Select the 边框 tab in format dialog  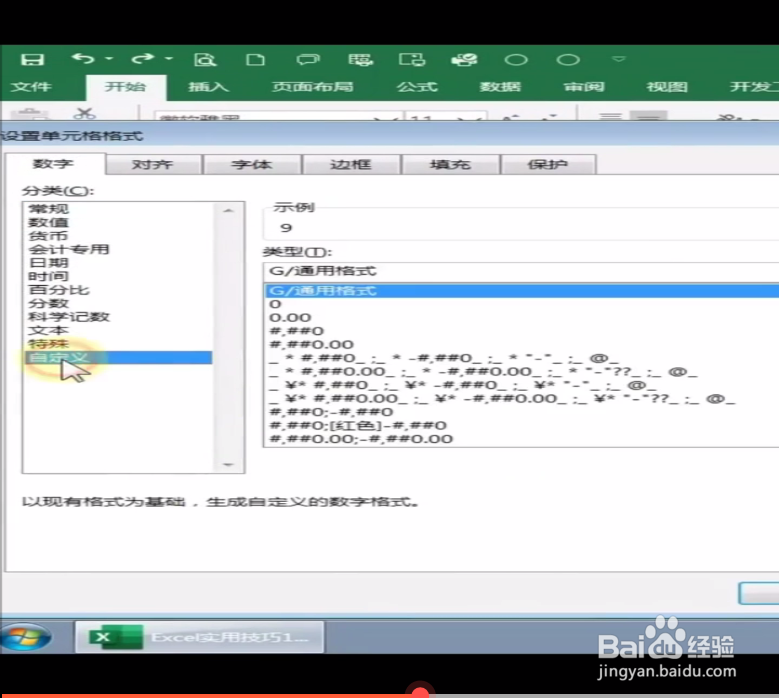(351, 164)
